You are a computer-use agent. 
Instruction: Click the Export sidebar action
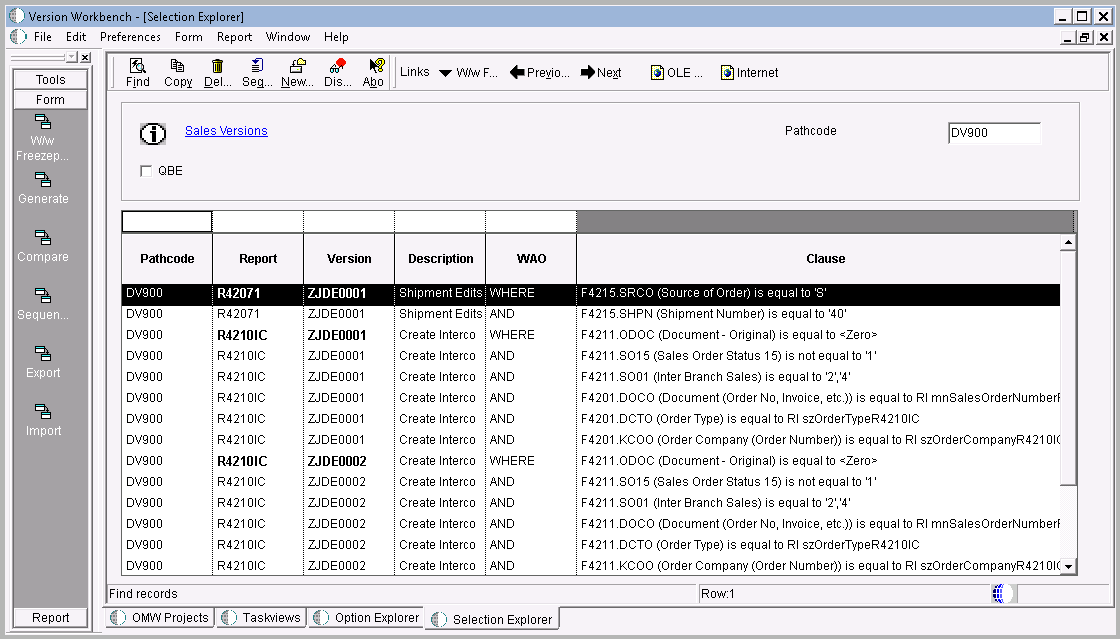[43, 365]
